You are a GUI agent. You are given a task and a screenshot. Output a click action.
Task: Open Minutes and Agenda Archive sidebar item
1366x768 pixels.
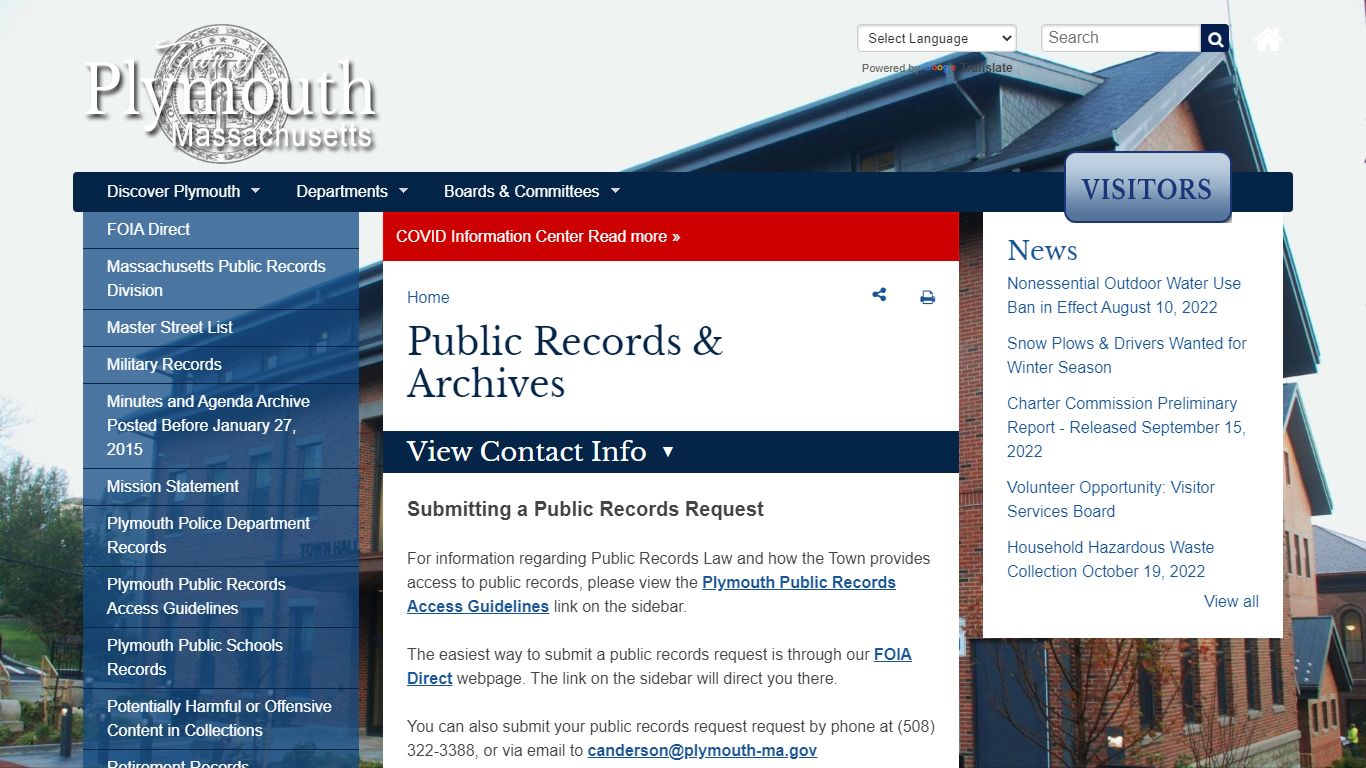(x=221, y=426)
